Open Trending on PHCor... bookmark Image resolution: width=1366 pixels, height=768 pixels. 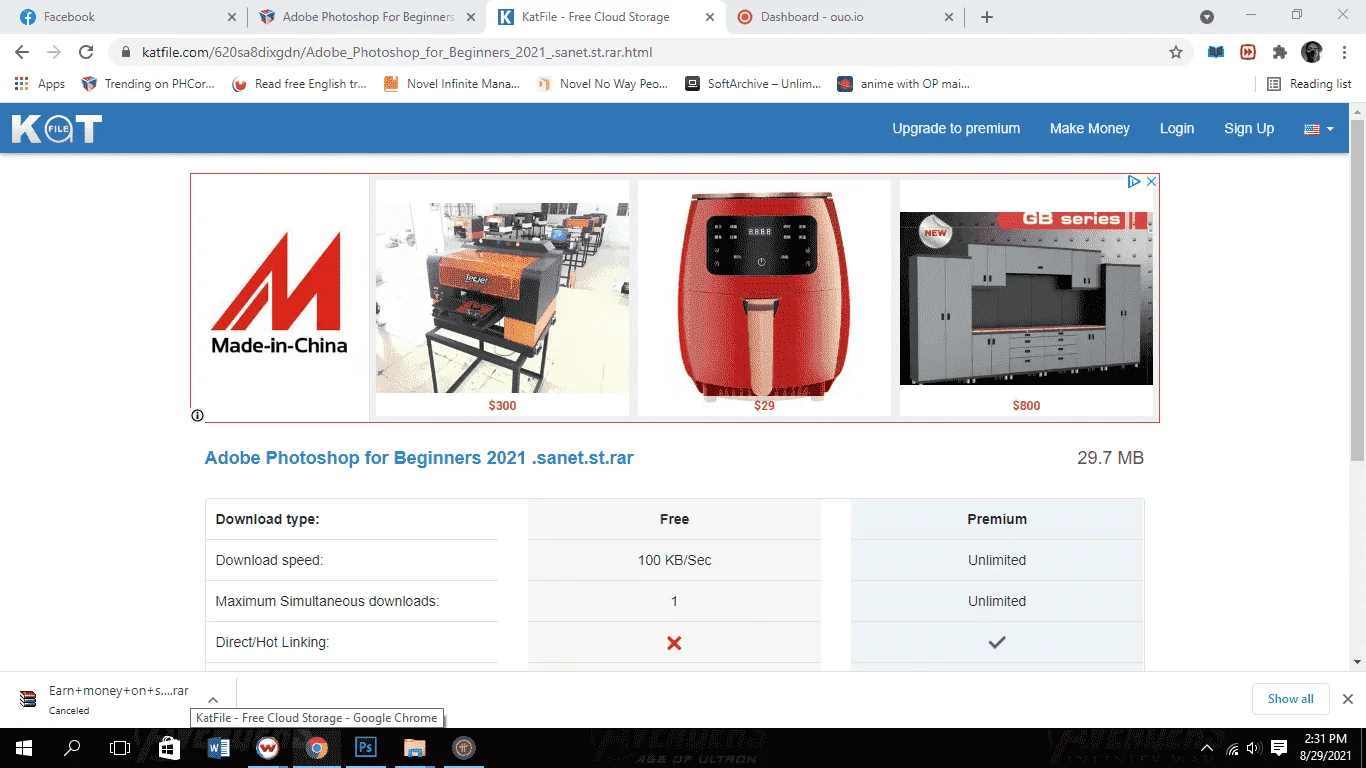pyautogui.click(x=148, y=84)
